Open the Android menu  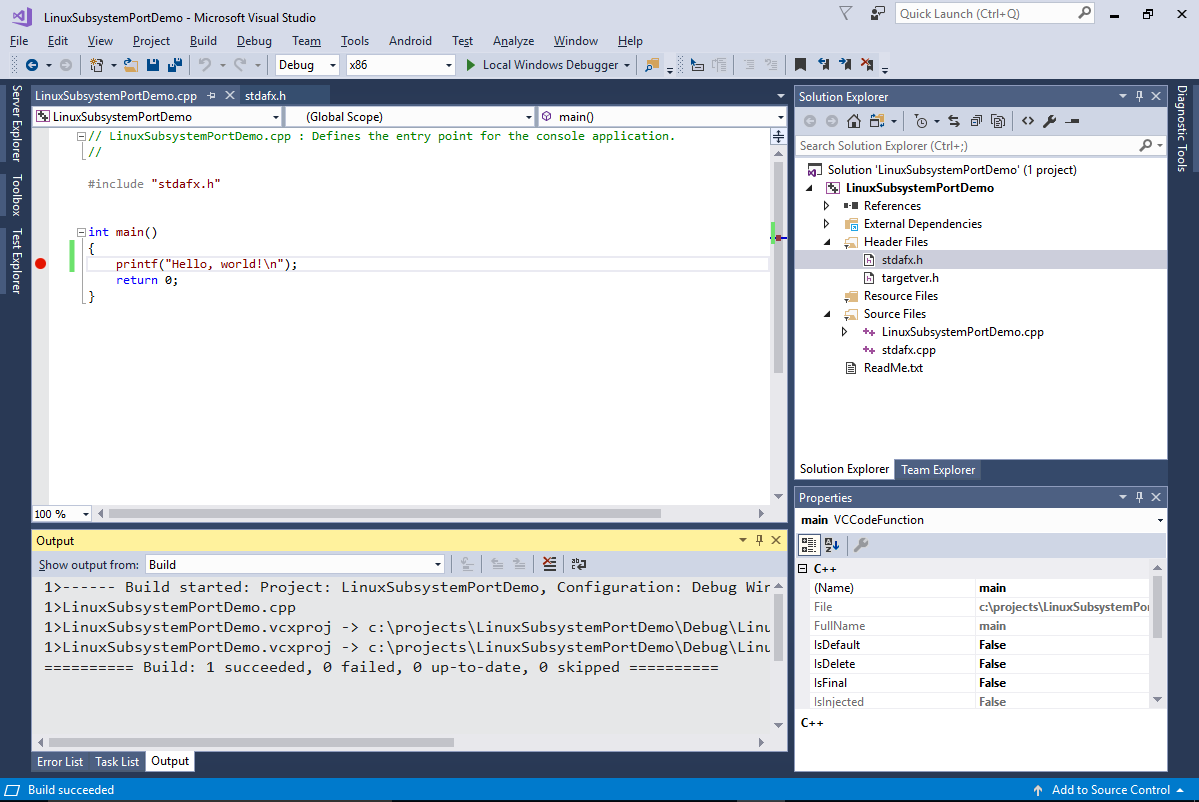(x=410, y=41)
